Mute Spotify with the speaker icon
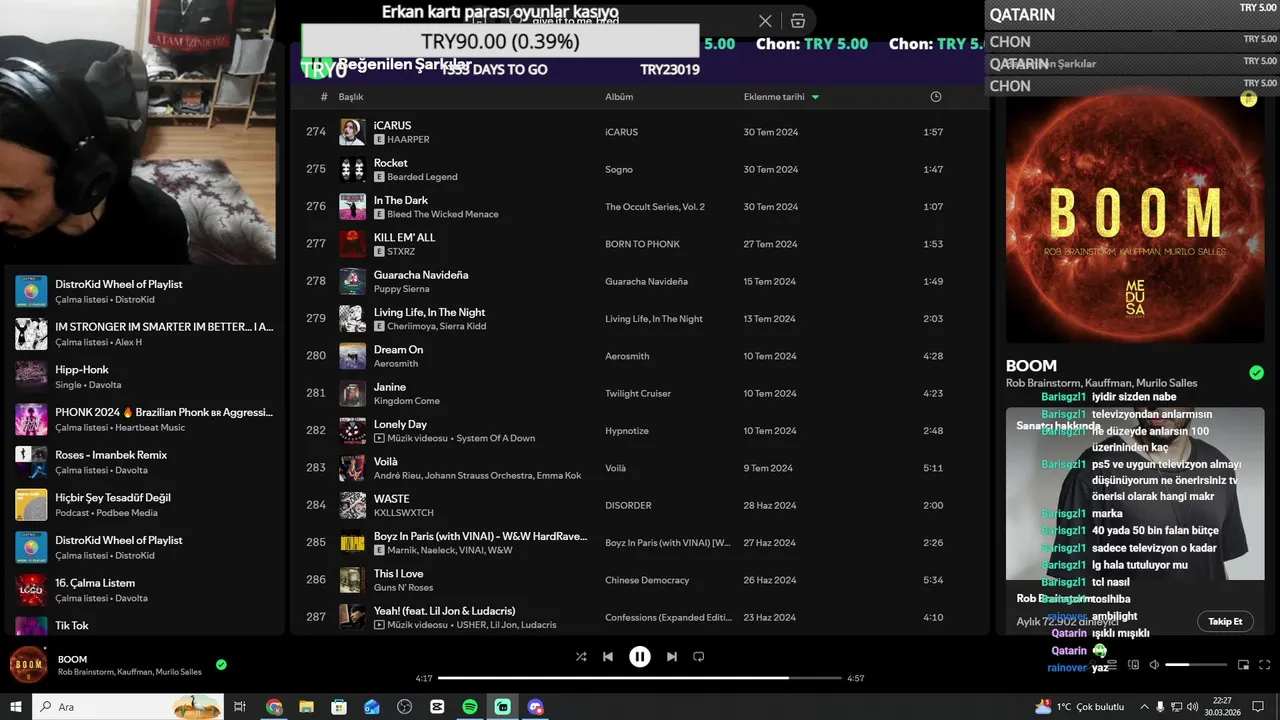 pos(1154,665)
